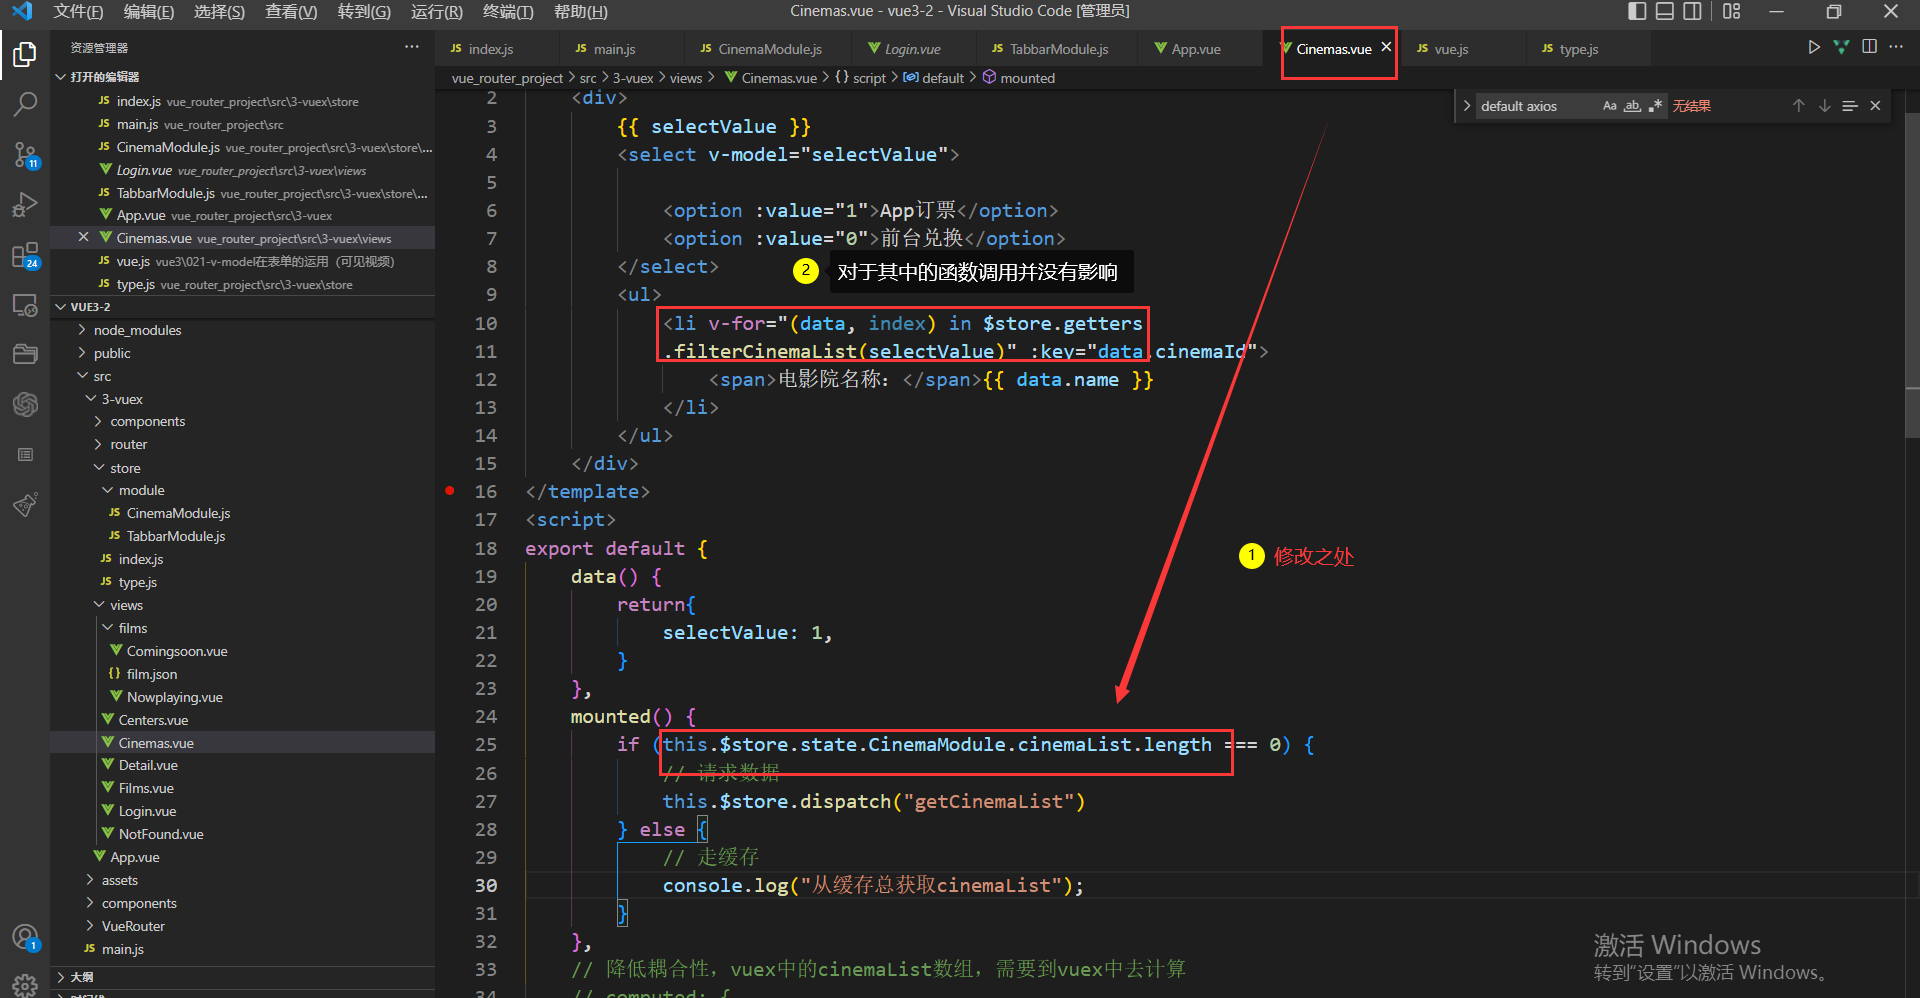Toggle primary side bar layout icon
1920x998 pixels.
[1637, 11]
